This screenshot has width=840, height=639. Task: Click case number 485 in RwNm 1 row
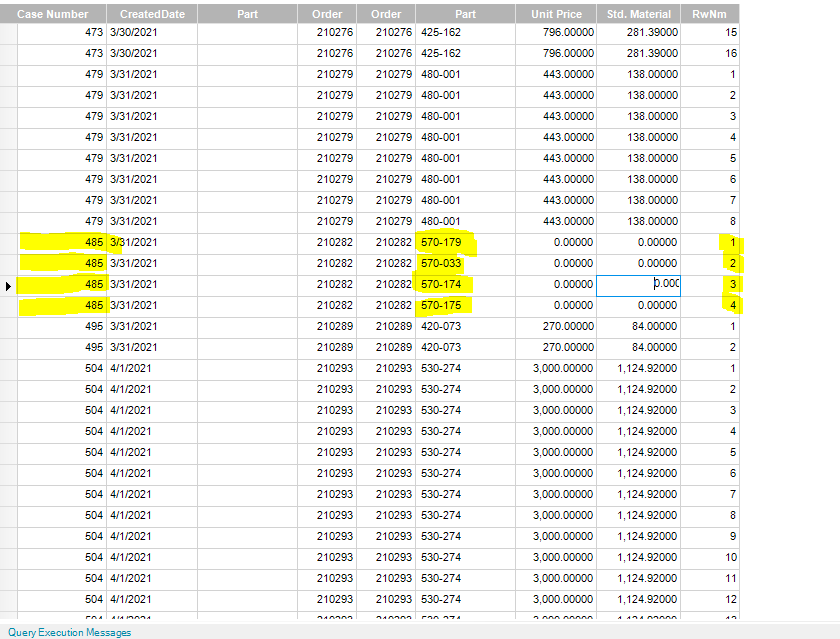(x=62, y=243)
